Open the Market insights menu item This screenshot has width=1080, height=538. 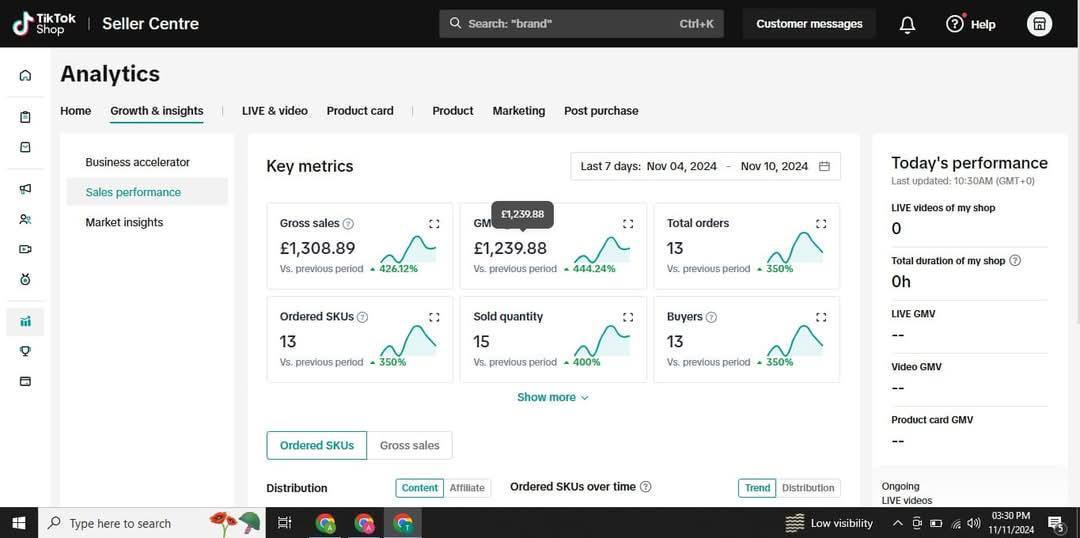[x=124, y=222]
